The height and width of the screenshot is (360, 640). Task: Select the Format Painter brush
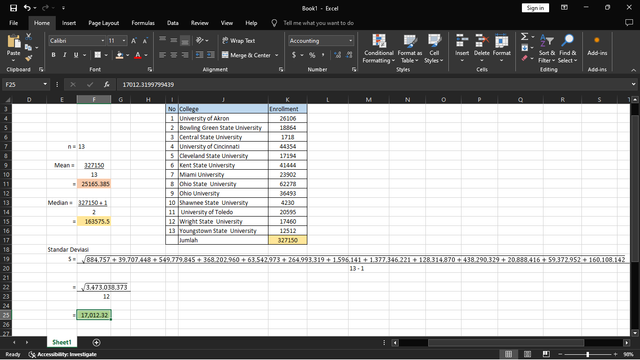pyautogui.click(x=29, y=58)
